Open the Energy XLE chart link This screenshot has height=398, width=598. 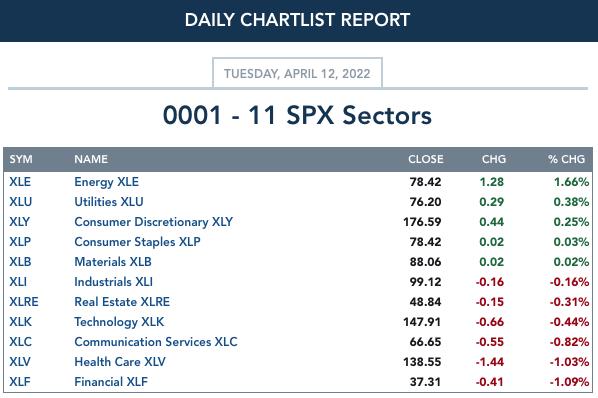click(106, 182)
